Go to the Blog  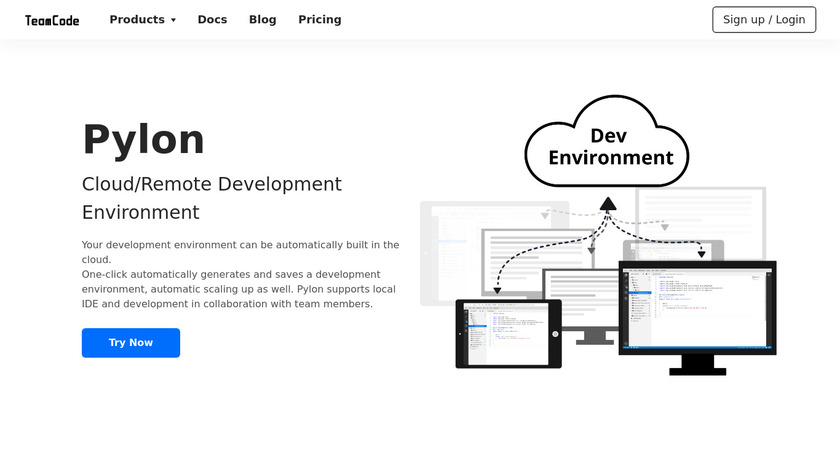point(262,20)
